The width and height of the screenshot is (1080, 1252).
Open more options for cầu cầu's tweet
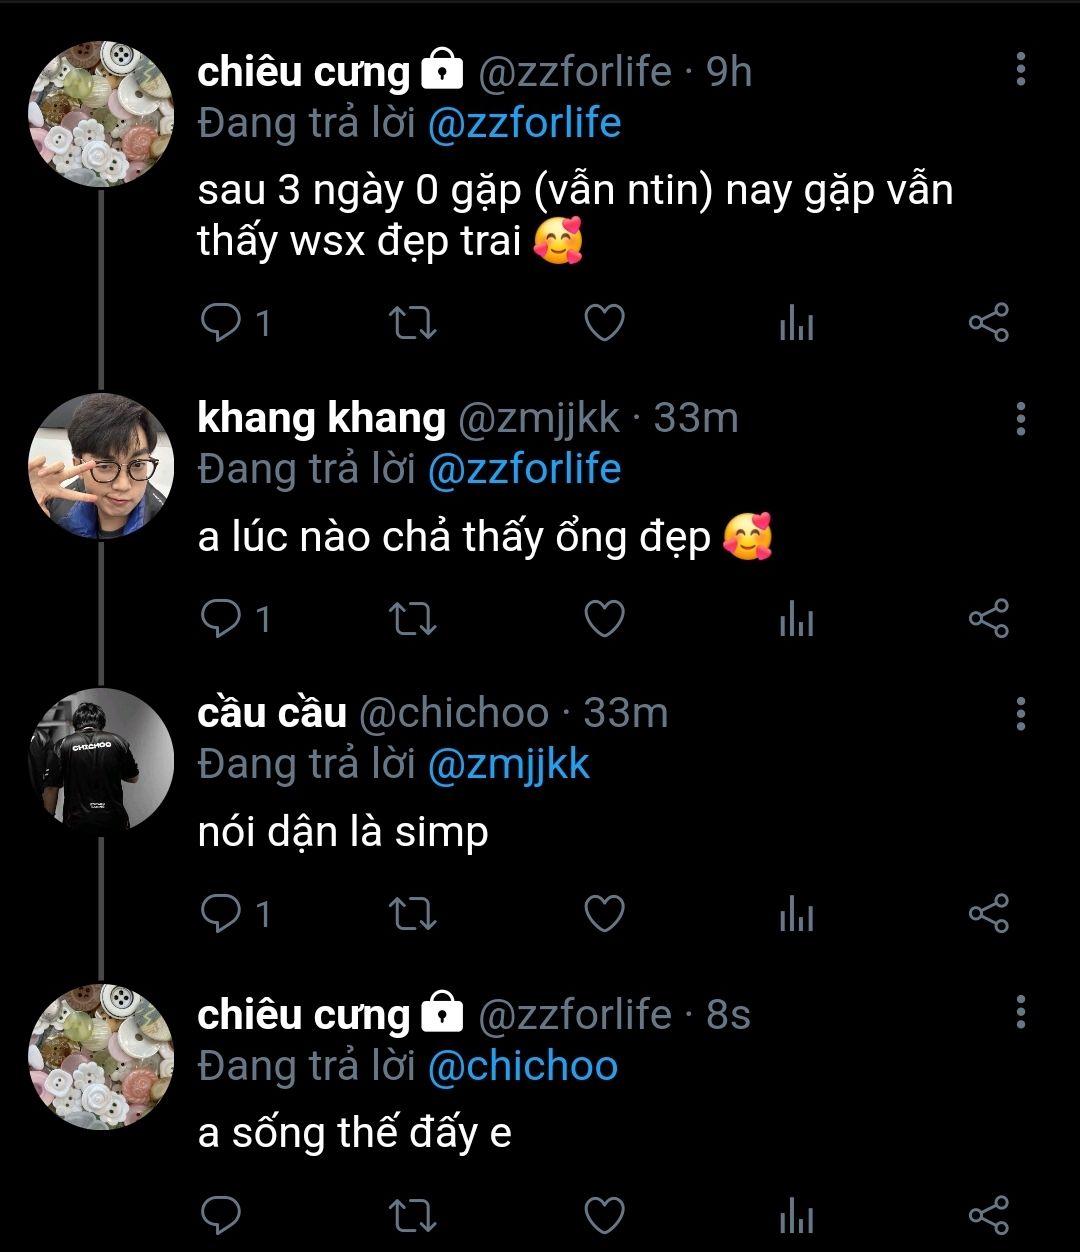pos(1020,714)
